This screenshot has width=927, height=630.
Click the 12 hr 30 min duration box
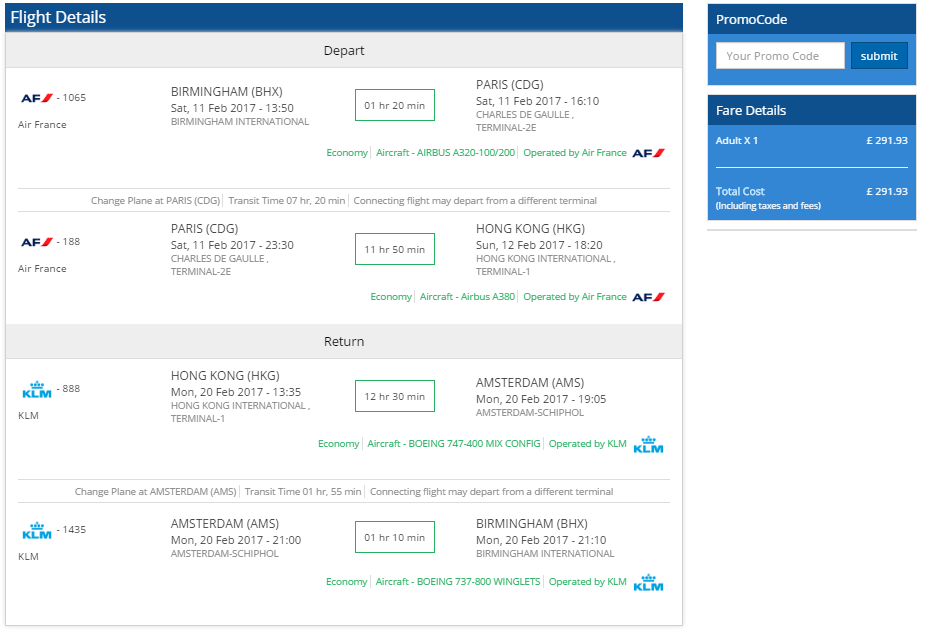(394, 396)
